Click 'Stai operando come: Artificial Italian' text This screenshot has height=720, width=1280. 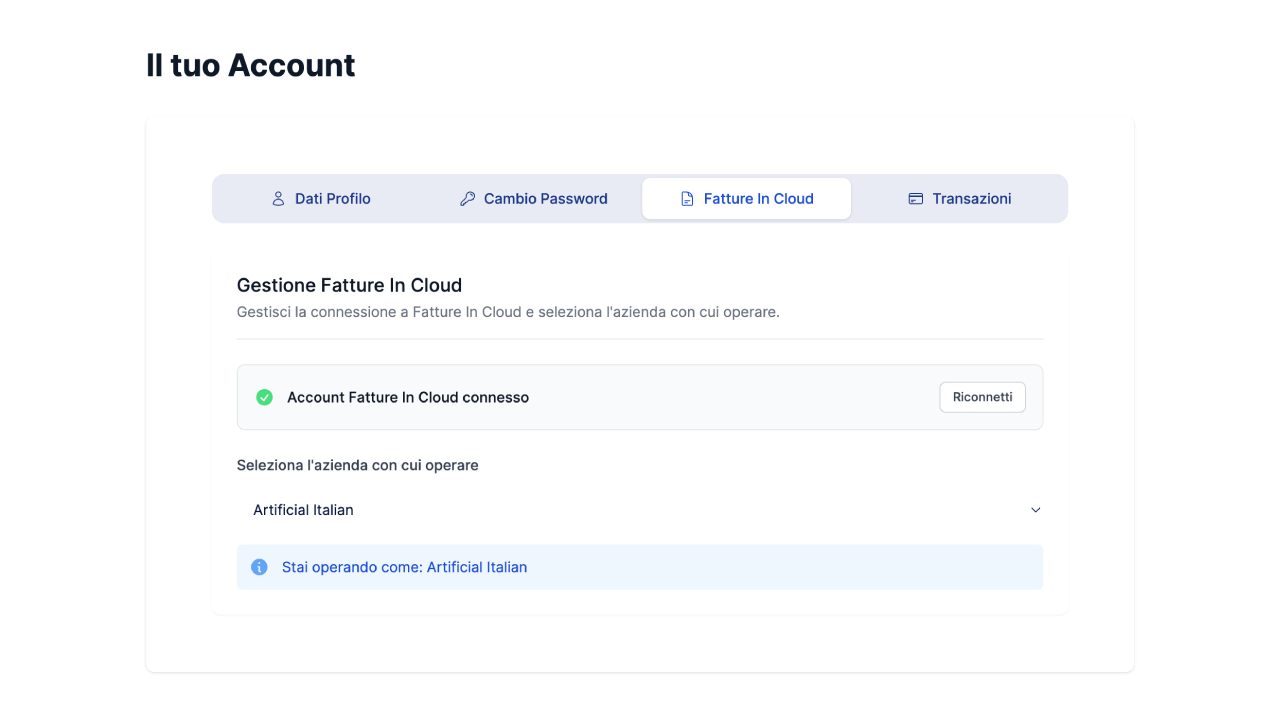coord(404,567)
